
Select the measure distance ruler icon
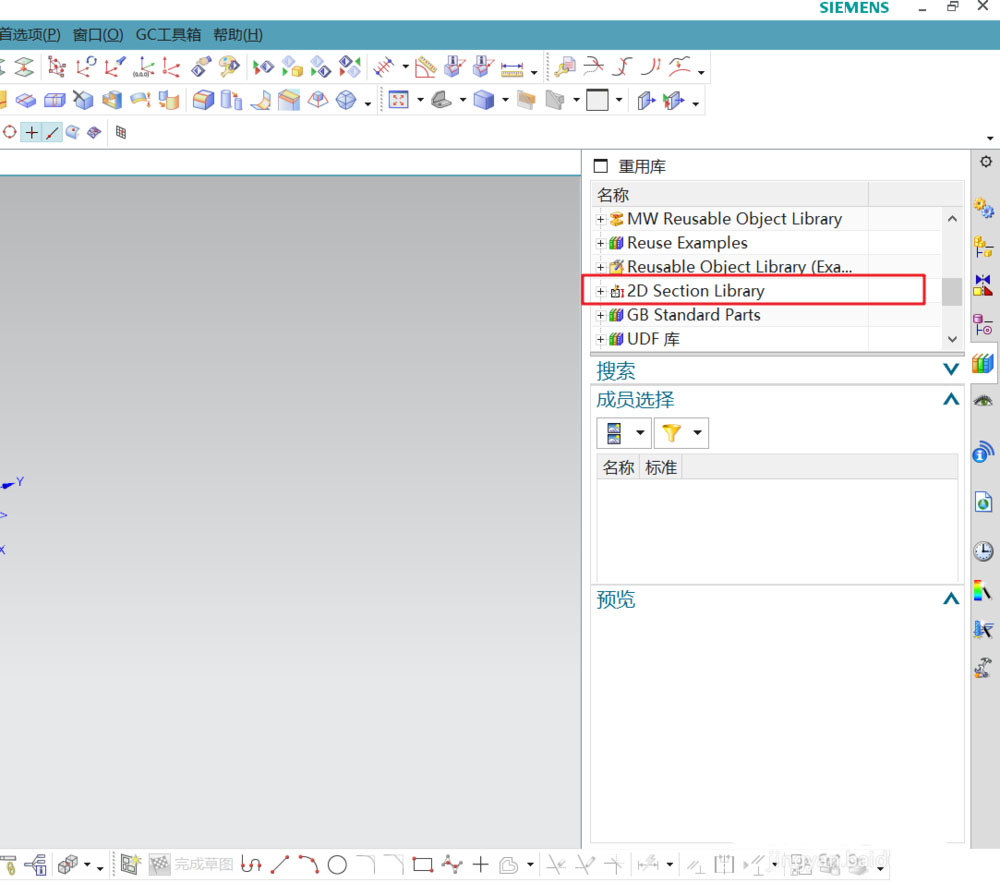pyautogui.click(x=512, y=68)
